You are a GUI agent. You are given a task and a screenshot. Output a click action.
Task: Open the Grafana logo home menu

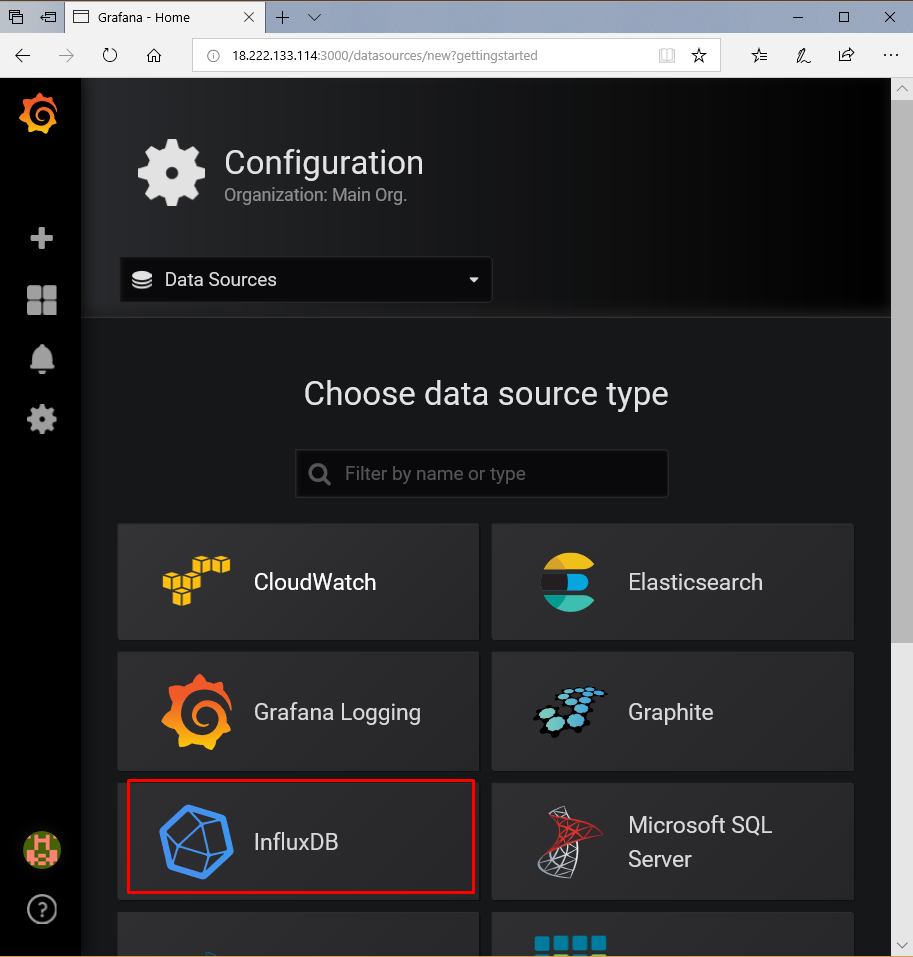[x=38, y=114]
